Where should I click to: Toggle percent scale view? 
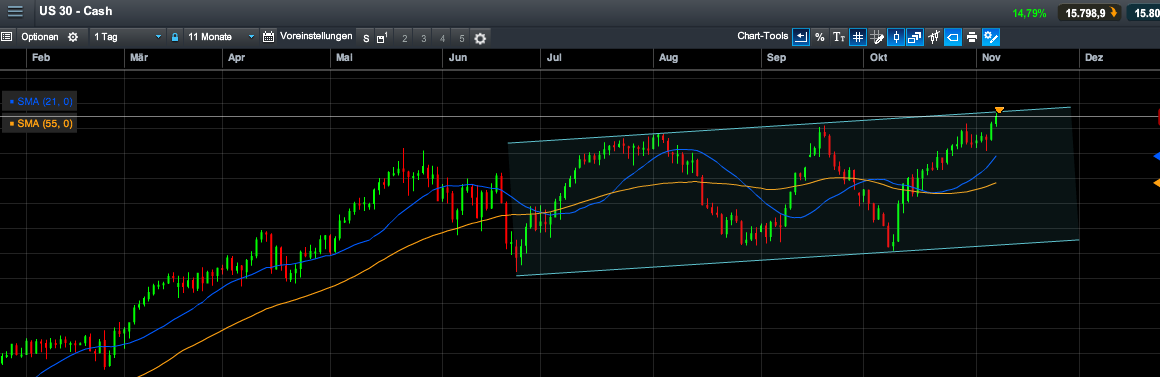tap(820, 37)
